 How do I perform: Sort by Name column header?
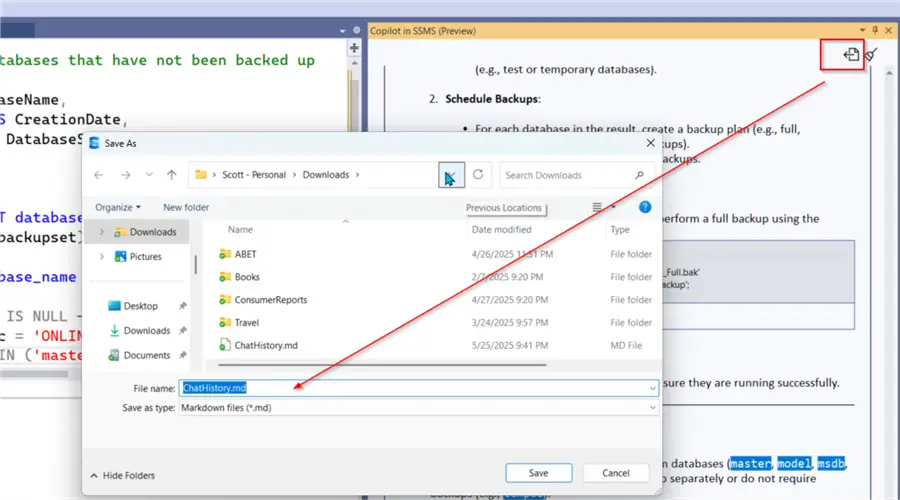(240, 230)
